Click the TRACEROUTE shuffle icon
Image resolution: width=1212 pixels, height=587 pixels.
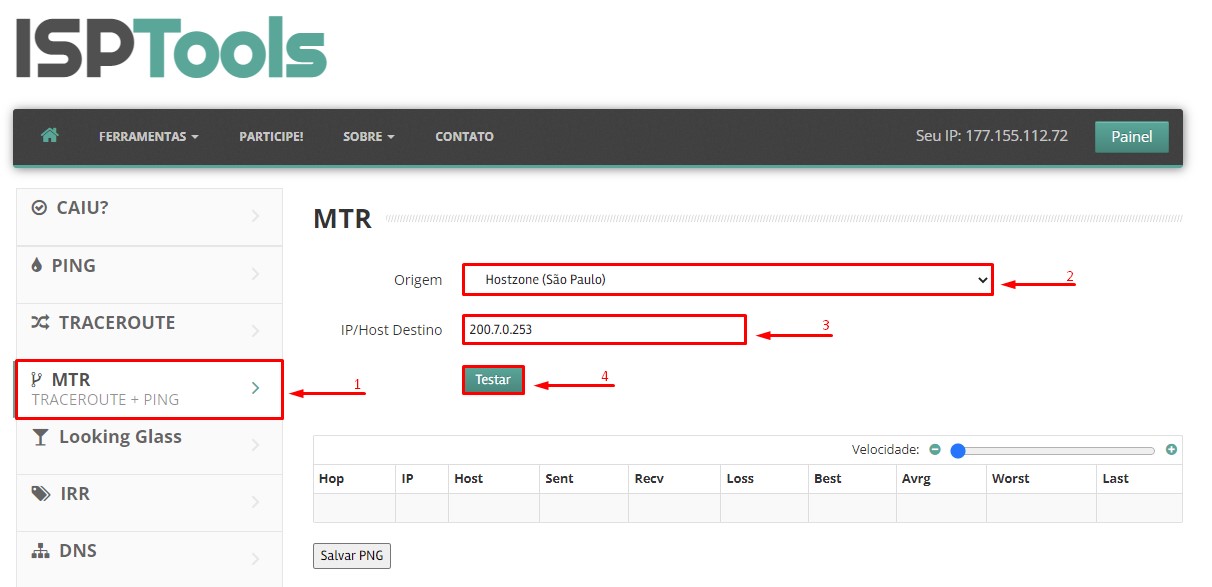tap(40, 322)
